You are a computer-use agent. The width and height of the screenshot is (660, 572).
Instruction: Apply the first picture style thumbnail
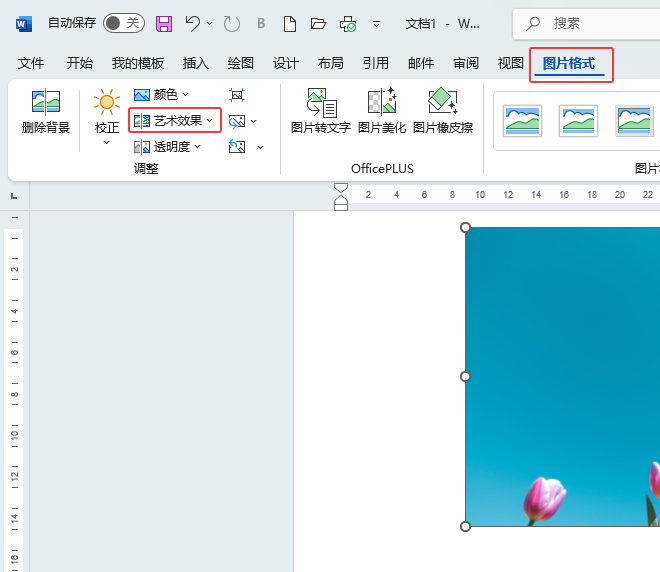(522, 121)
